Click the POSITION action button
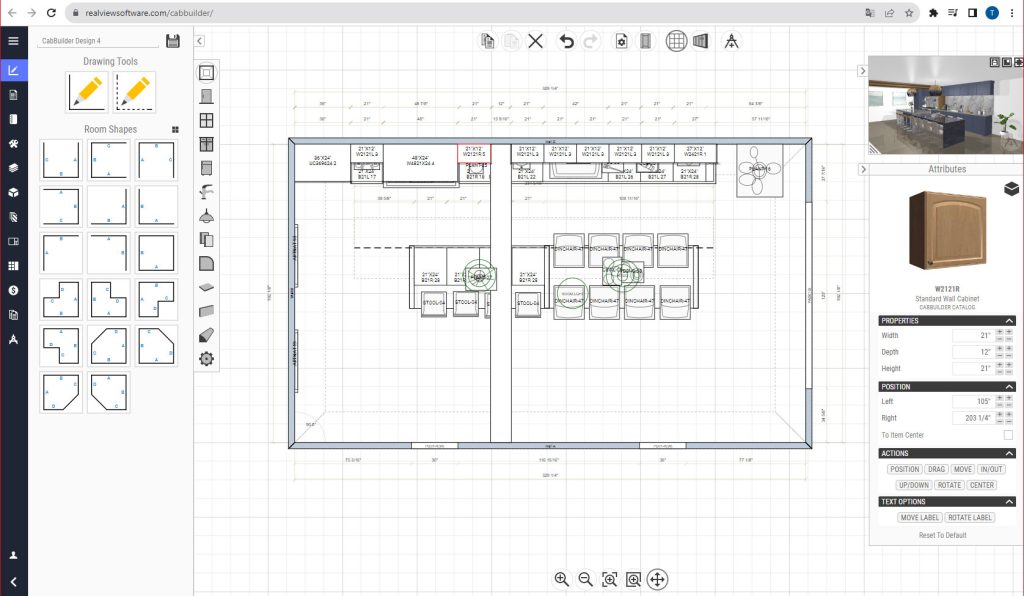Screen dimensions: 1024x596 tap(904, 469)
